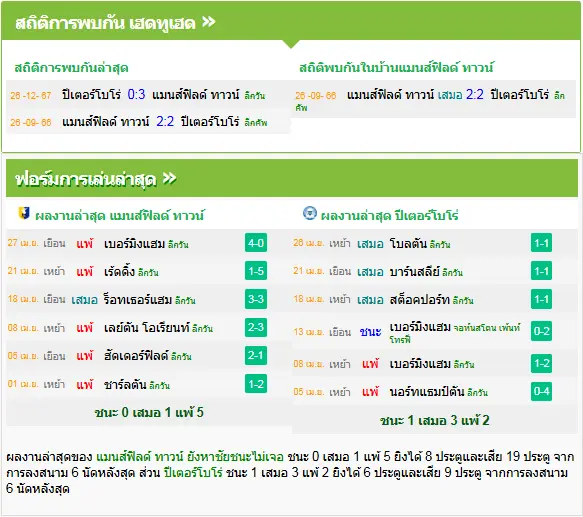Image resolution: width=583 pixels, height=517 pixels.
Task: Click ลีกคัพ tag in the recent meetings list
Action: coord(256,122)
